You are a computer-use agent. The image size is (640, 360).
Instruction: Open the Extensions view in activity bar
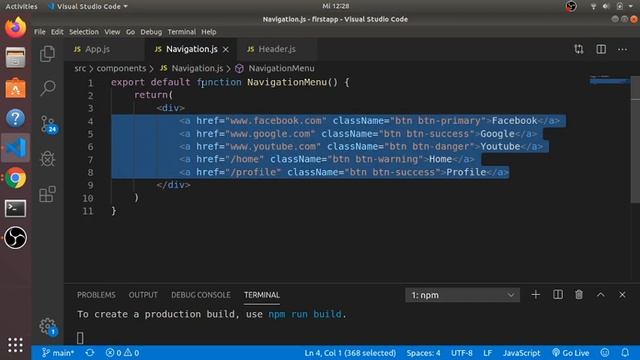(x=47, y=194)
